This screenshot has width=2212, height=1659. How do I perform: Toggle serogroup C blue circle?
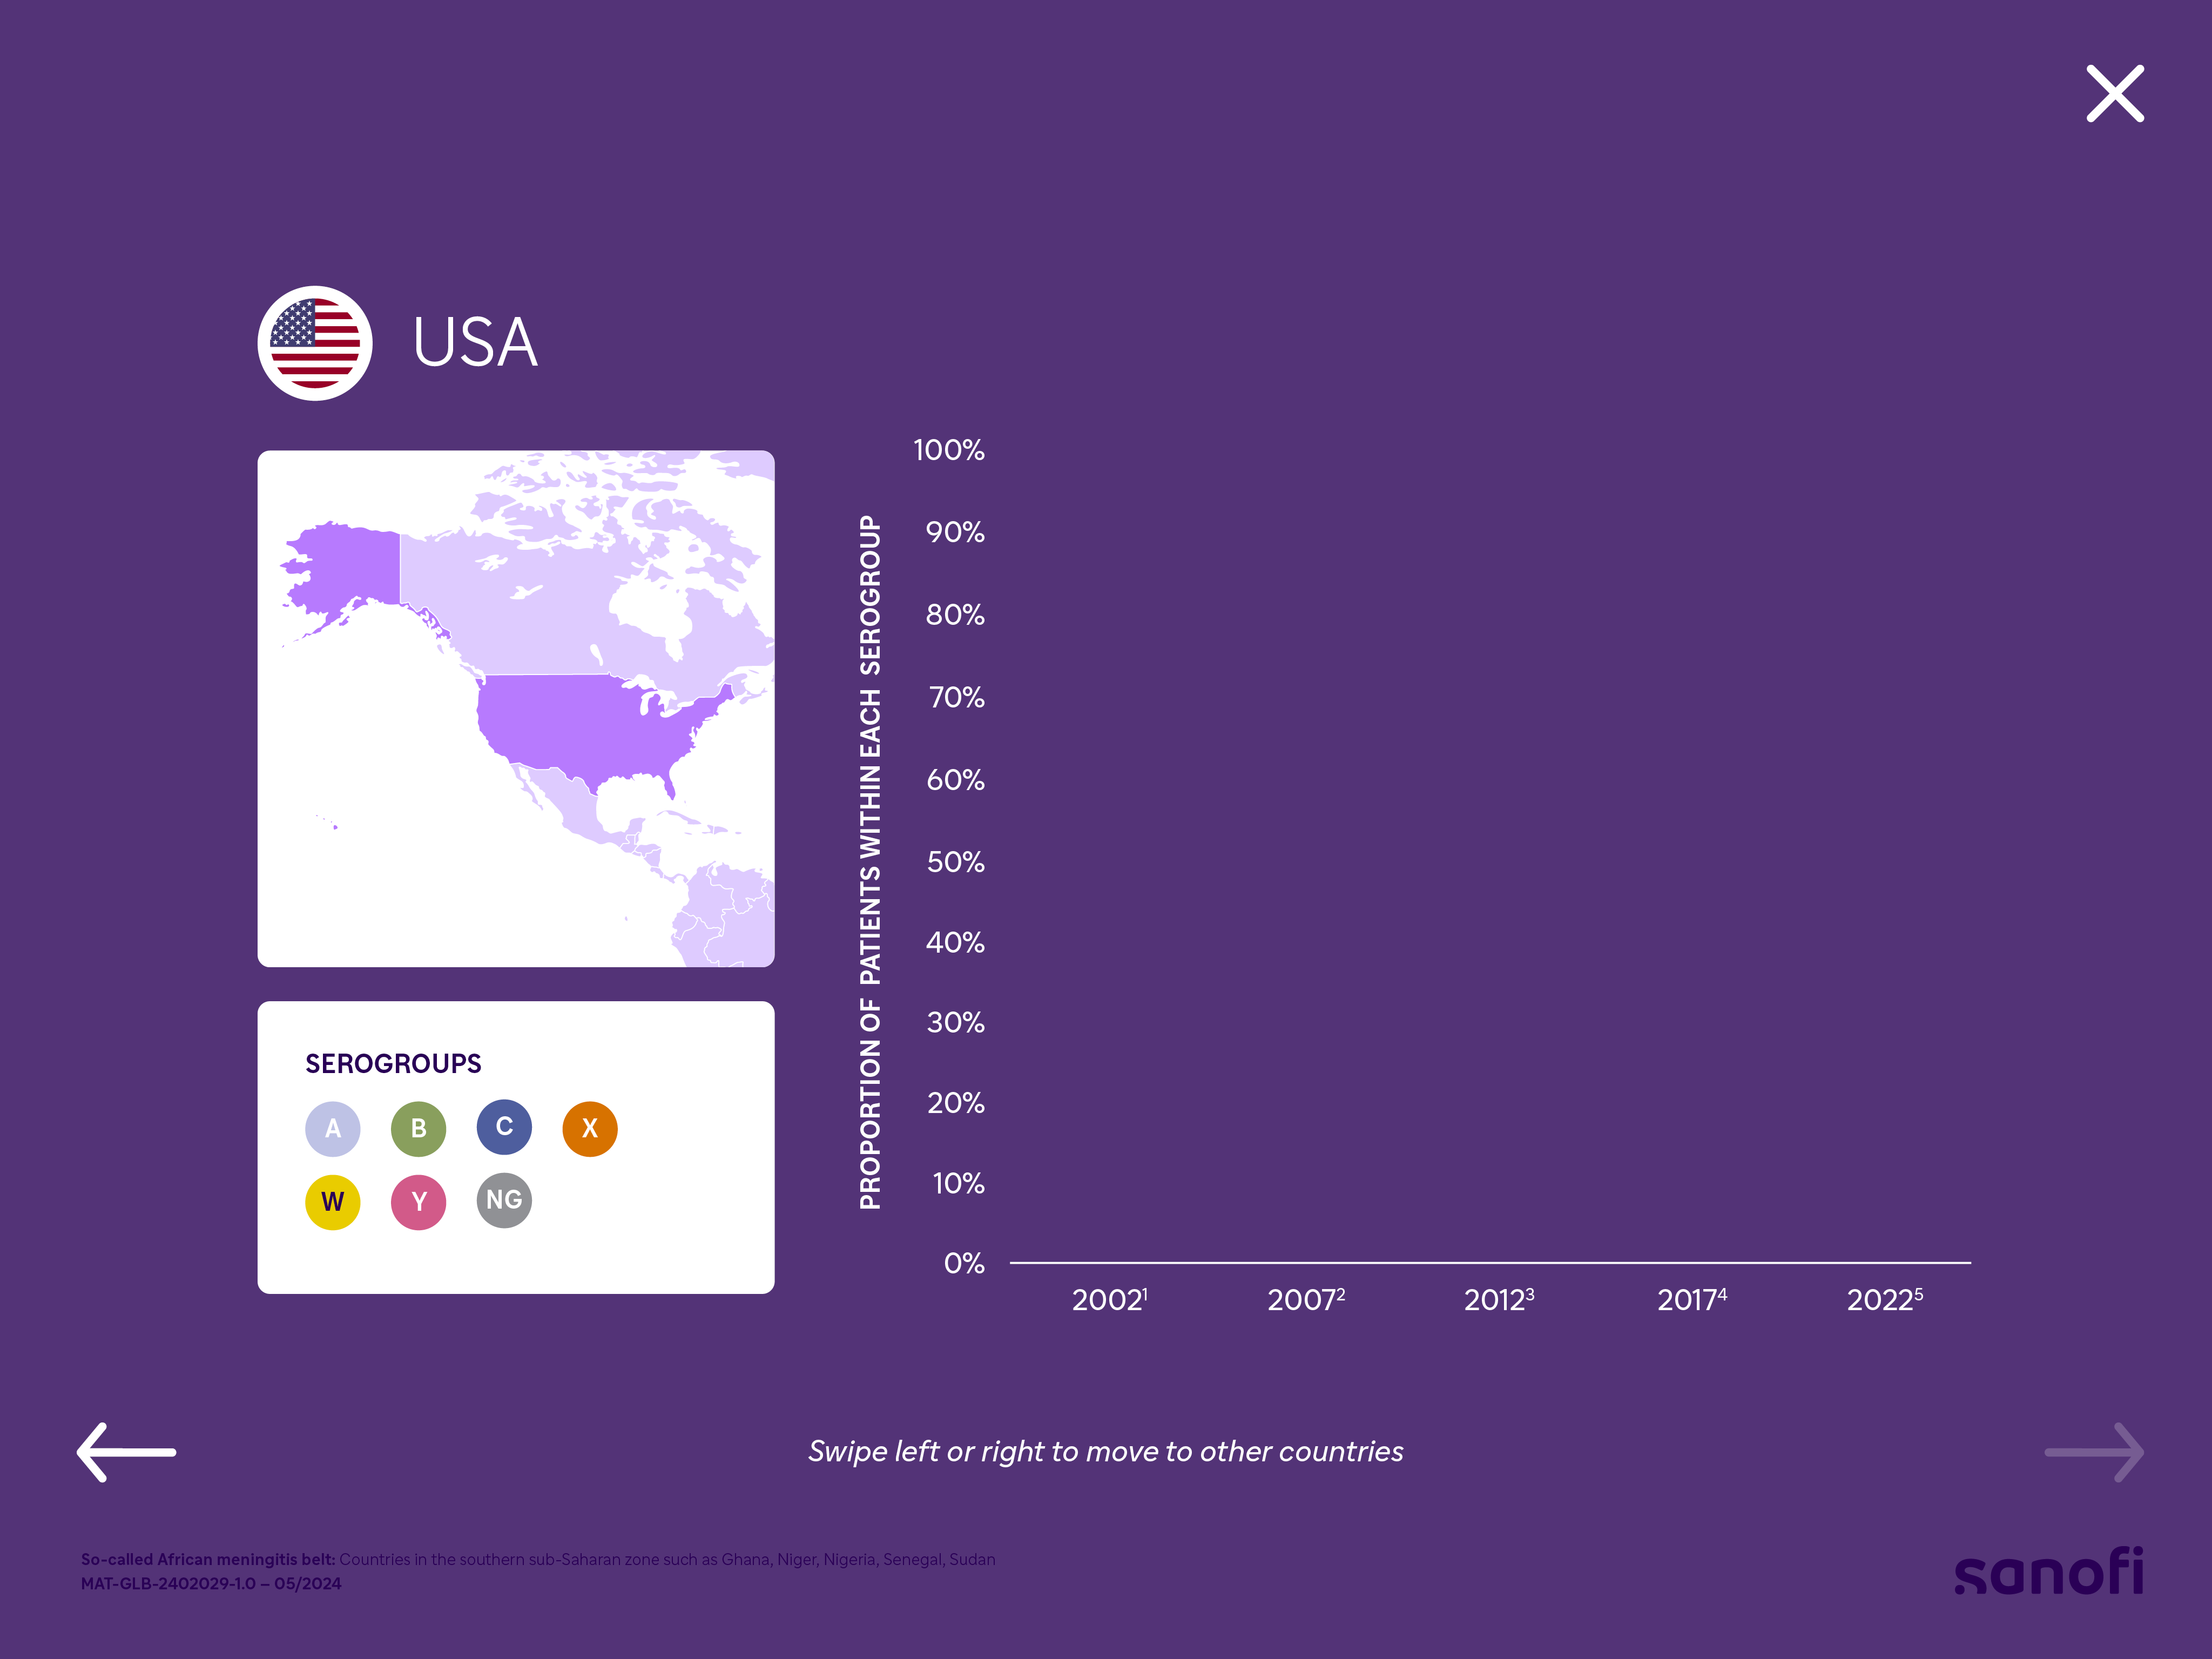point(504,1127)
